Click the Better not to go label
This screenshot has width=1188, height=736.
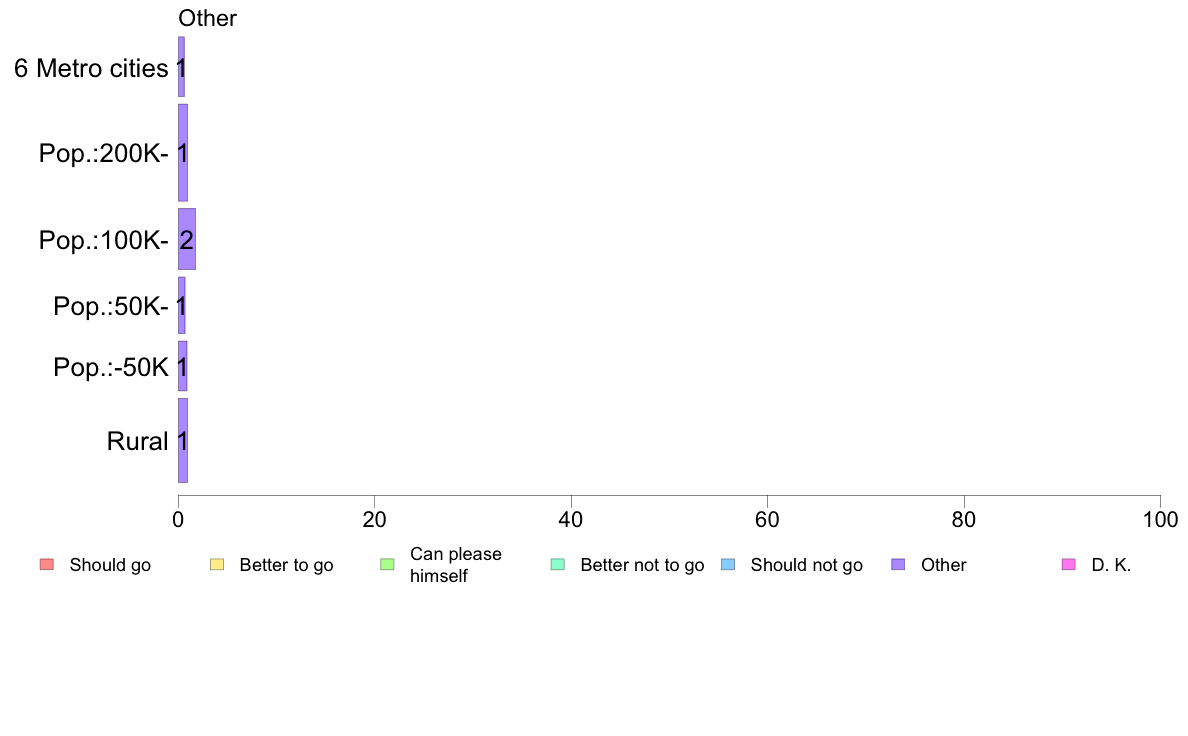tap(642, 565)
